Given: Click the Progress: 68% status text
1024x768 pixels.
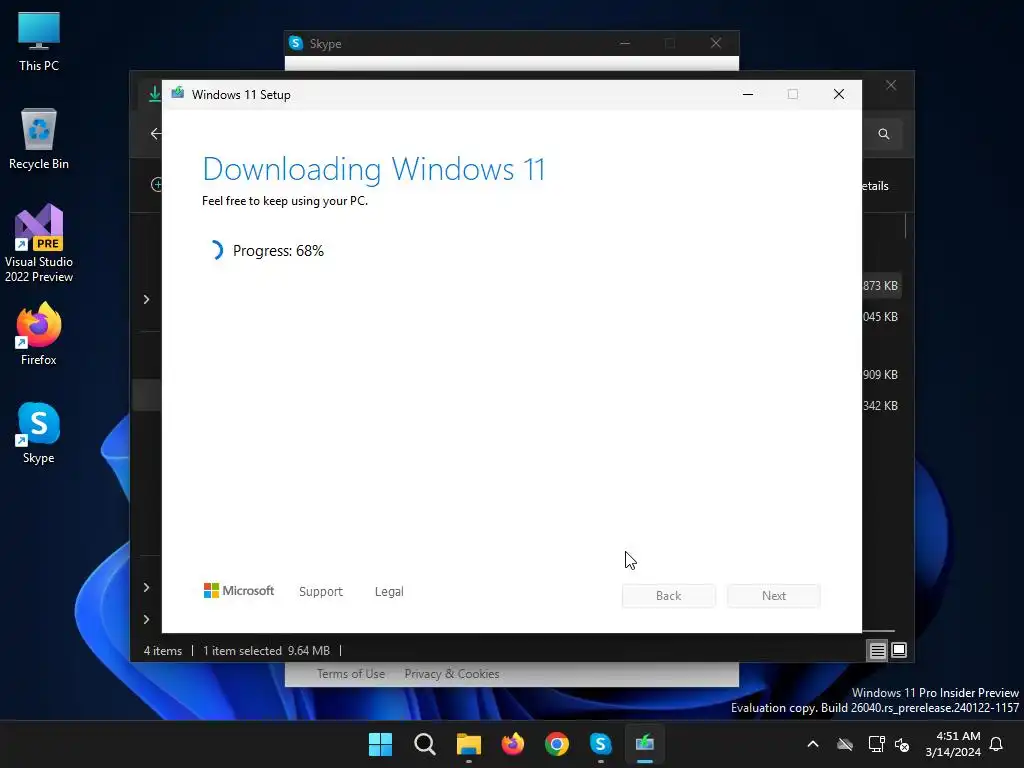Looking at the screenshot, I should tap(278, 251).
